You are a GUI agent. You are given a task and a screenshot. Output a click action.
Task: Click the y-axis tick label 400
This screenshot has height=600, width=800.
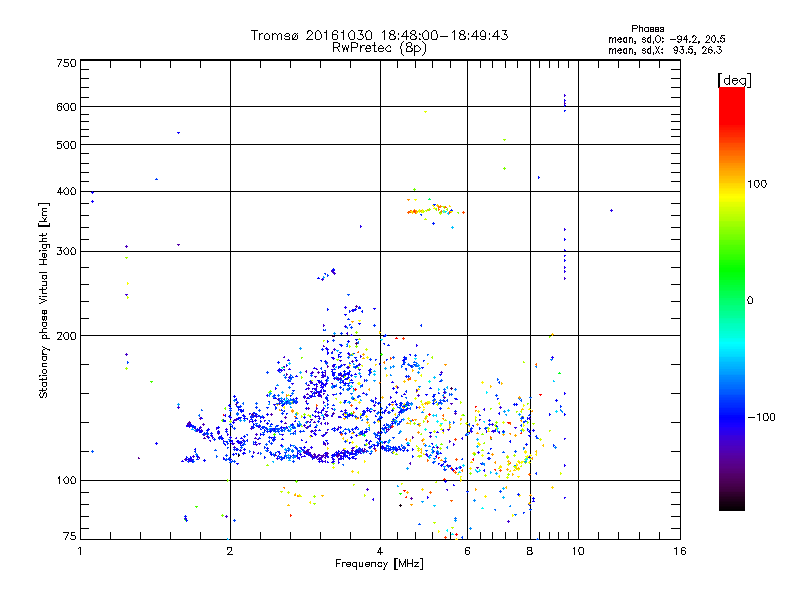pos(66,191)
